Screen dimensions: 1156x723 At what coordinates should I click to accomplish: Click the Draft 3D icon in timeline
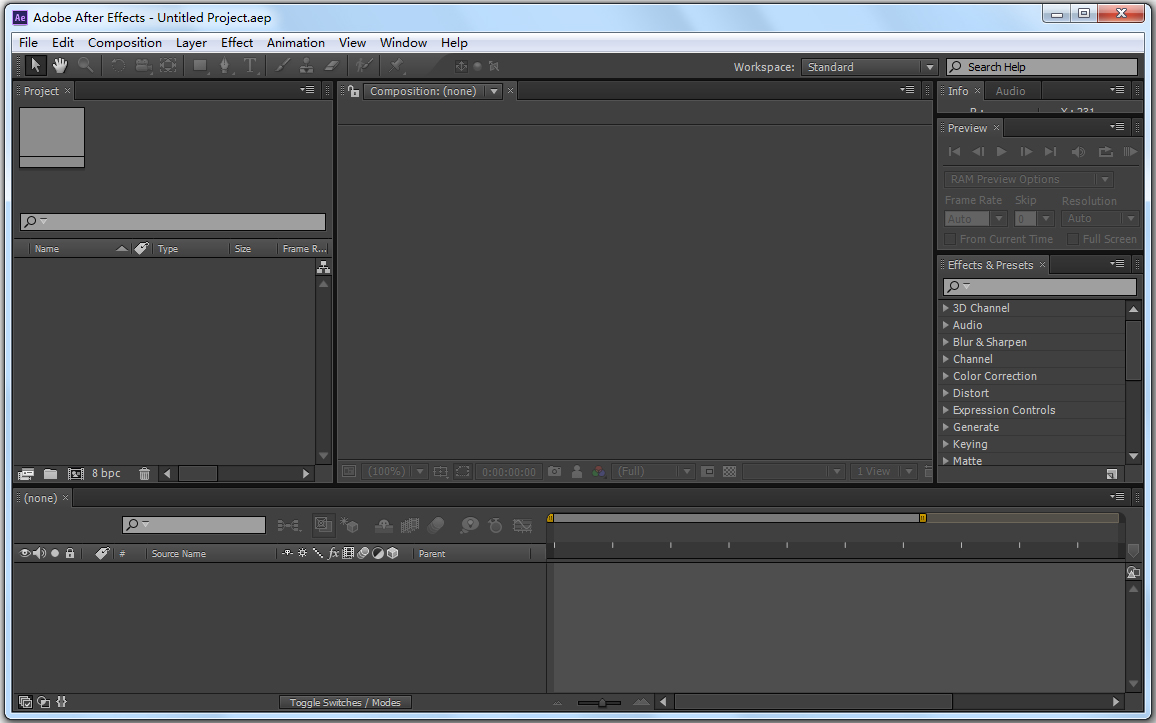click(349, 525)
